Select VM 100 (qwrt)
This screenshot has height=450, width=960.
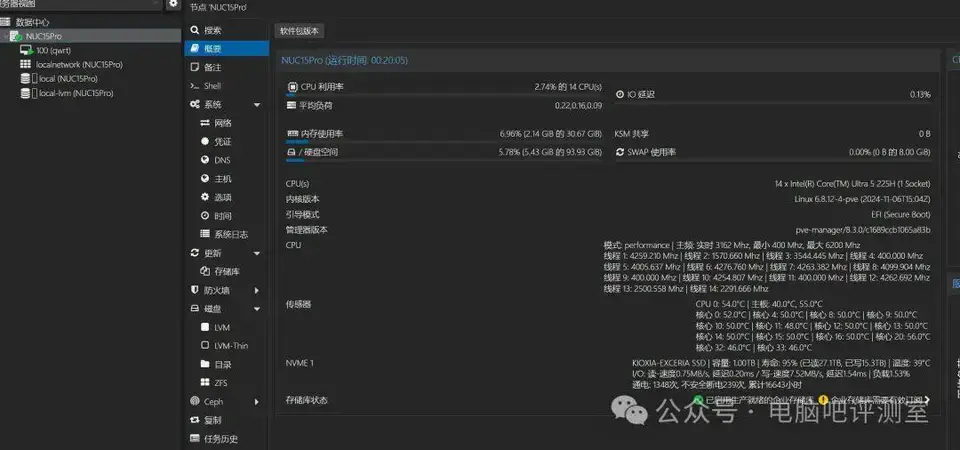pyautogui.click(x=53, y=50)
